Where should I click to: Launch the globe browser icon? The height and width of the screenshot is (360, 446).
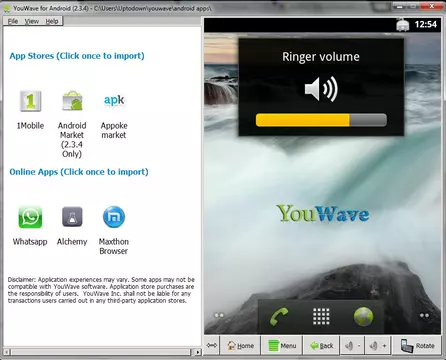[363, 316]
